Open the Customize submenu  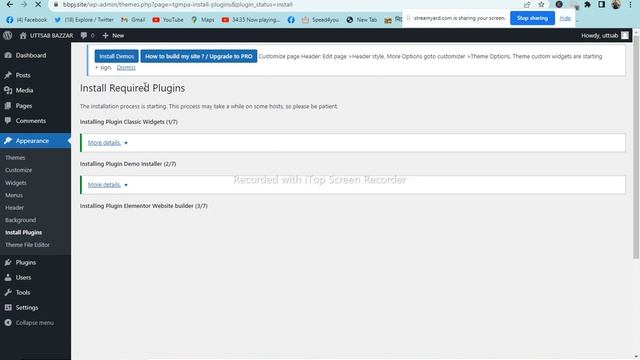[18, 170]
